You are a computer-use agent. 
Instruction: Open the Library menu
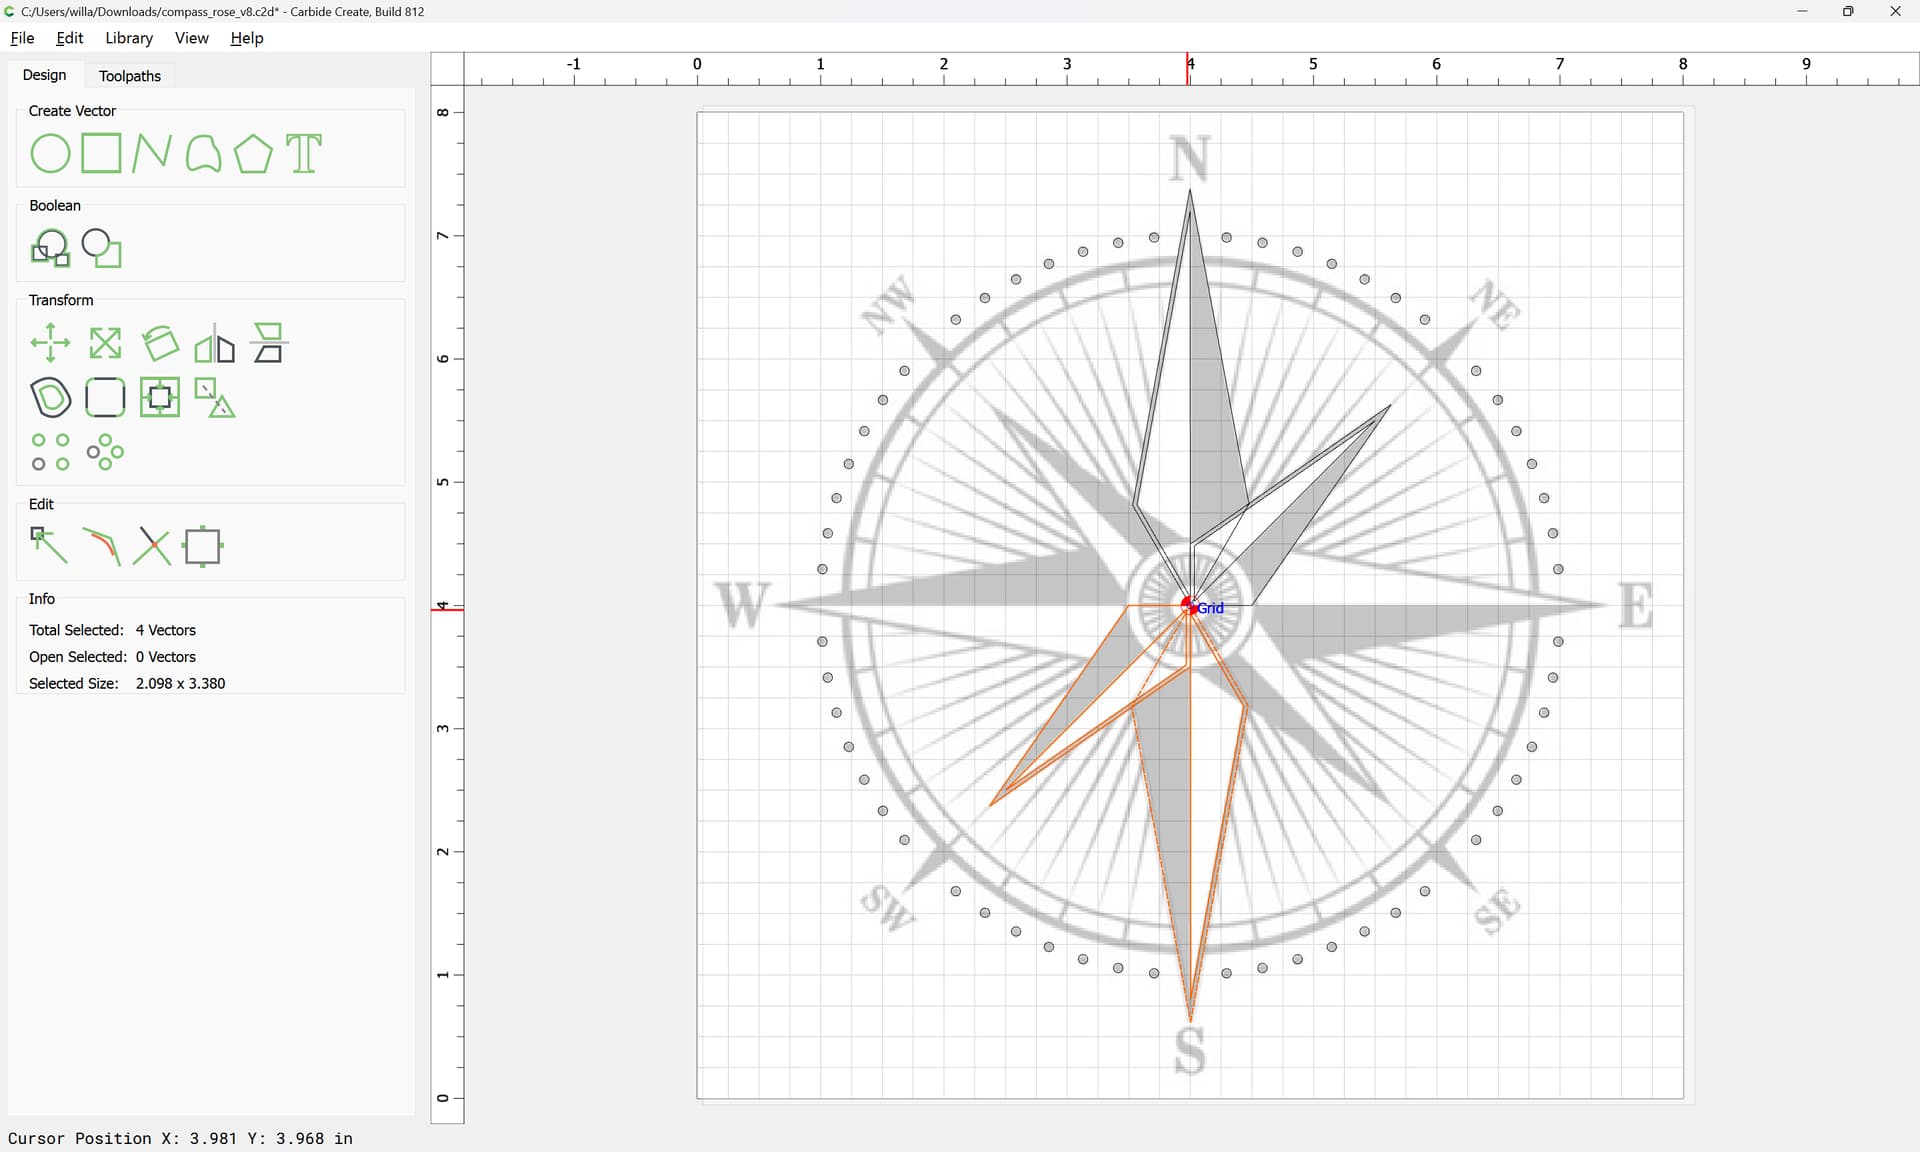129,38
